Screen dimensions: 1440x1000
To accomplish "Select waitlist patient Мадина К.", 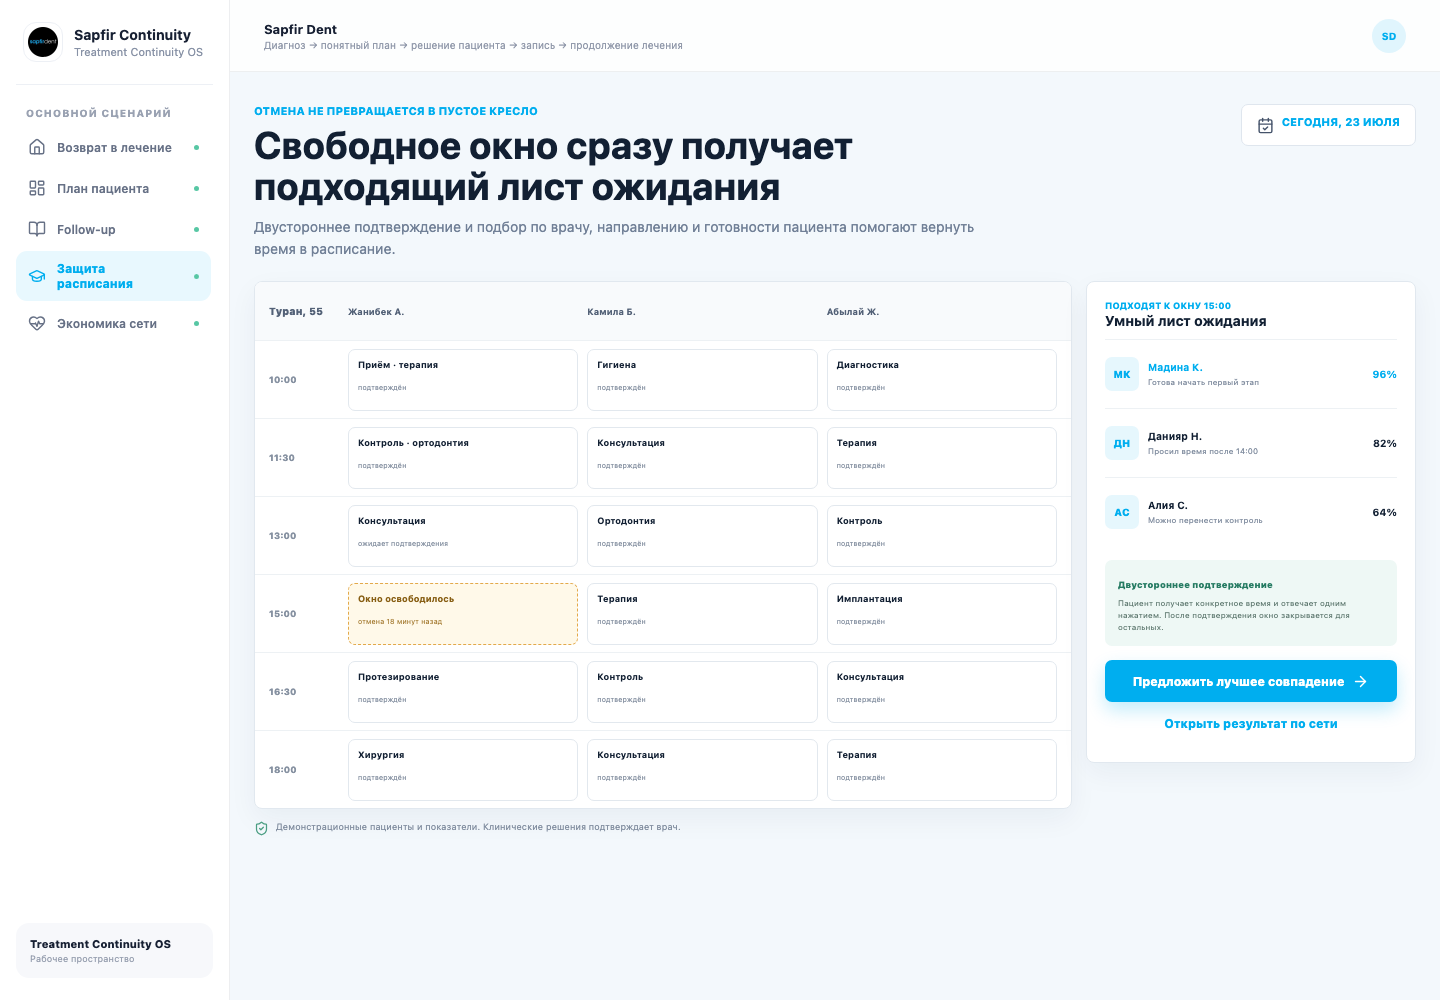I will (x=1251, y=374).
